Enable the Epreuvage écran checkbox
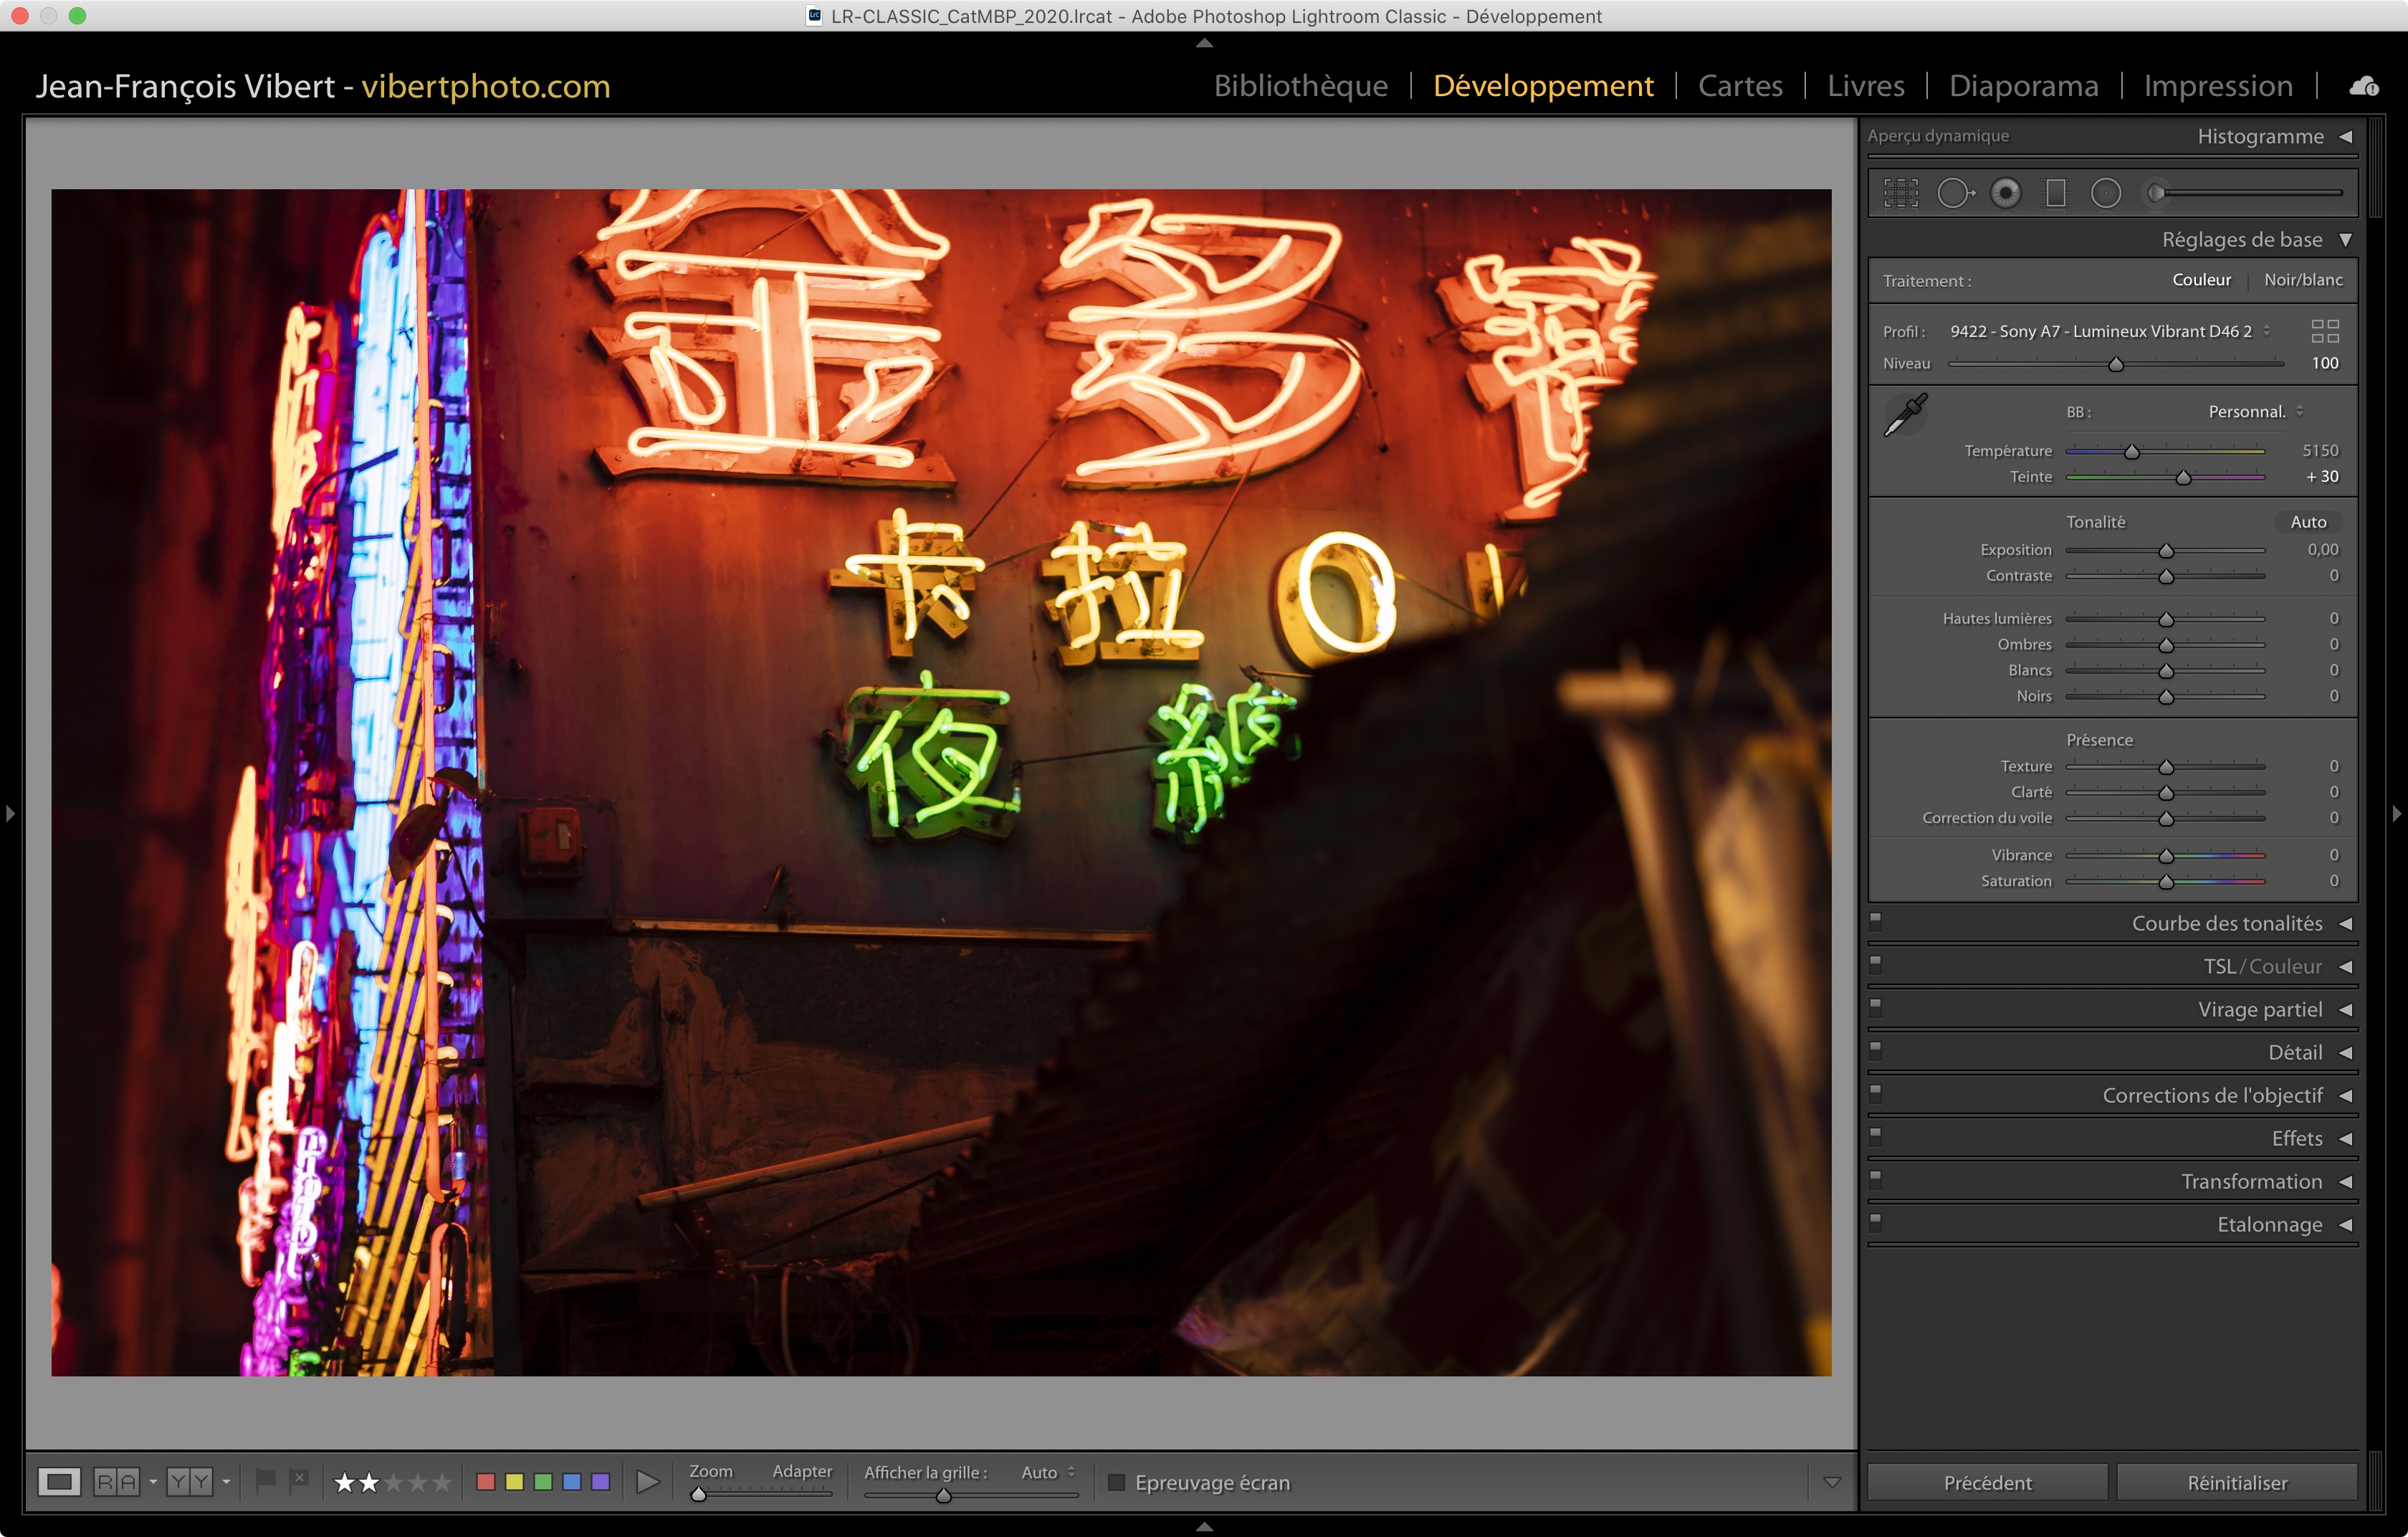2408x1537 pixels. pyautogui.click(x=1117, y=1482)
